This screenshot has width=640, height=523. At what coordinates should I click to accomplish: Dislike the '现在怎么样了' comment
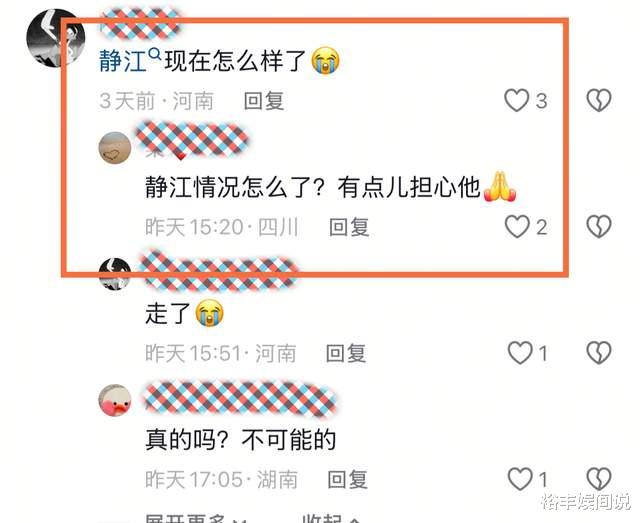599,100
